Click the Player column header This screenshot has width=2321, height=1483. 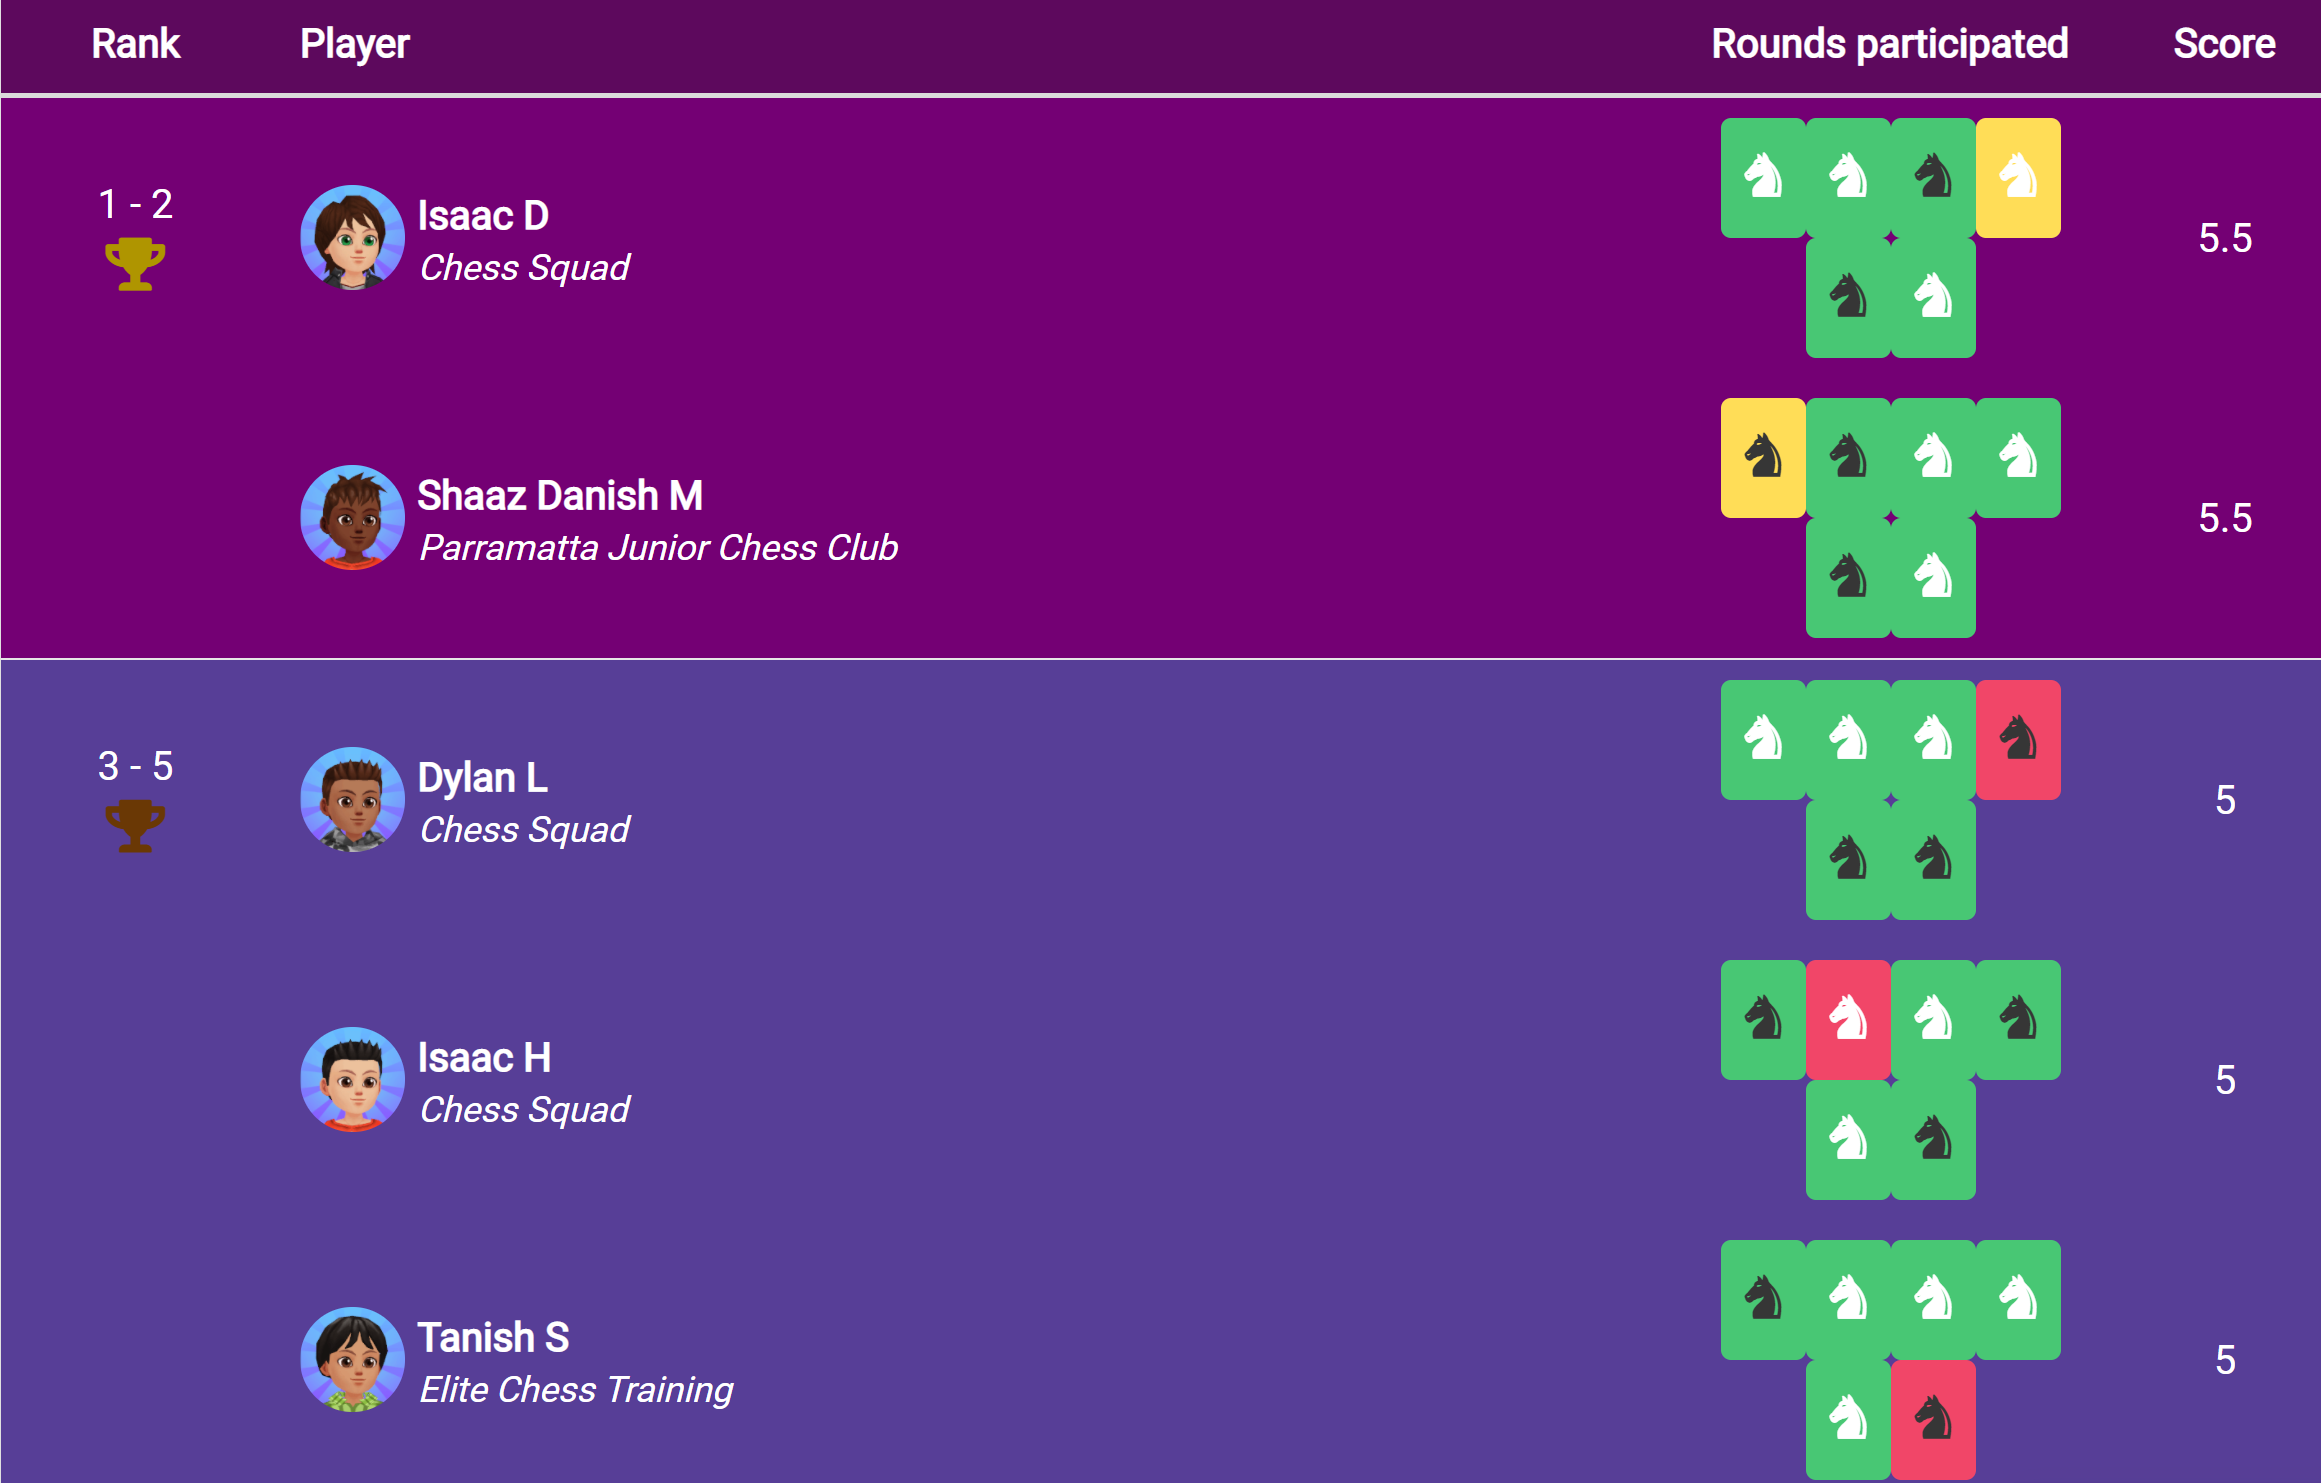(x=355, y=44)
